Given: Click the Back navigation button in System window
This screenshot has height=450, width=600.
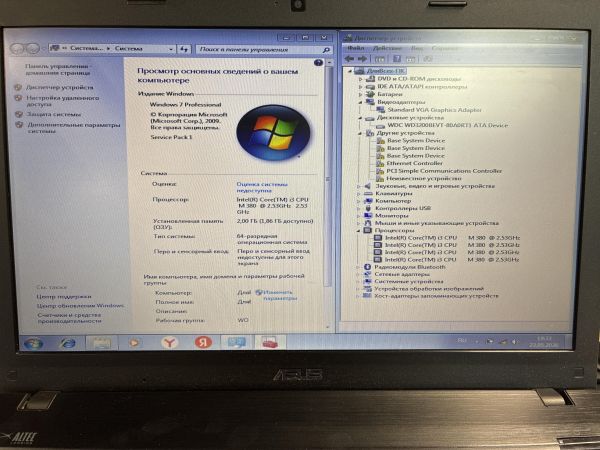Looking at the screenshot, I should click(x=17, y=49).
